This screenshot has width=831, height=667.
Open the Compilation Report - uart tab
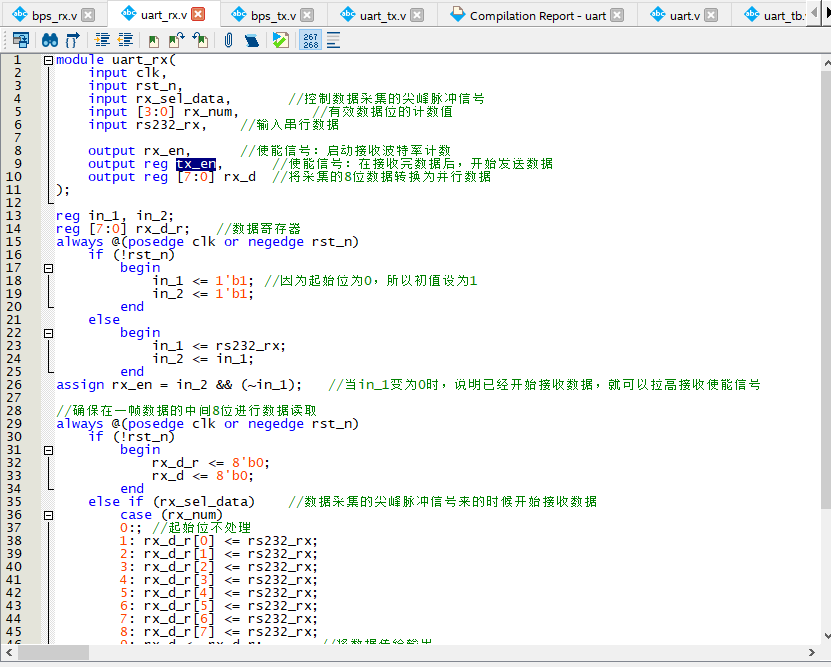[x=538, y=16]
